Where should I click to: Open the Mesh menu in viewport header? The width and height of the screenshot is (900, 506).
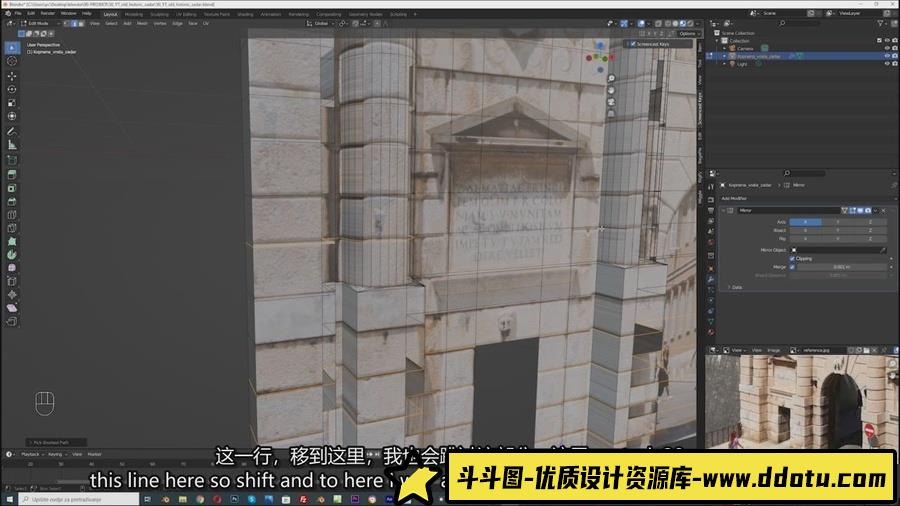coord(142,24)
